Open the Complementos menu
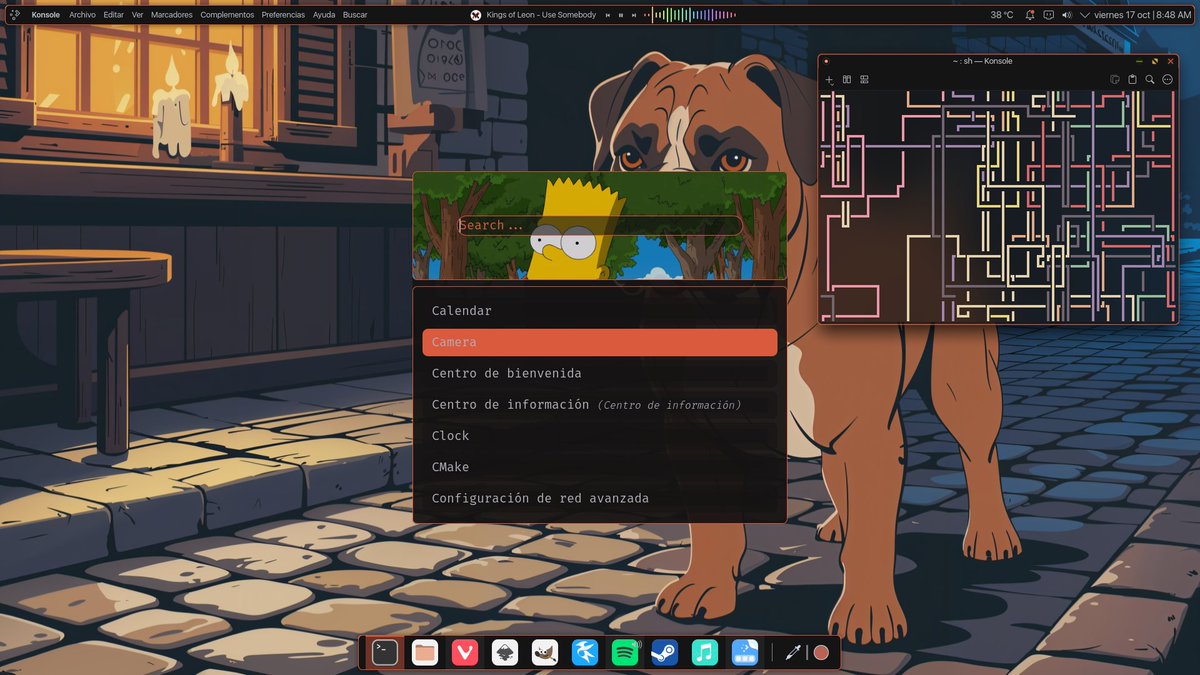This screenshot has width=1200, height=675. 227,15
